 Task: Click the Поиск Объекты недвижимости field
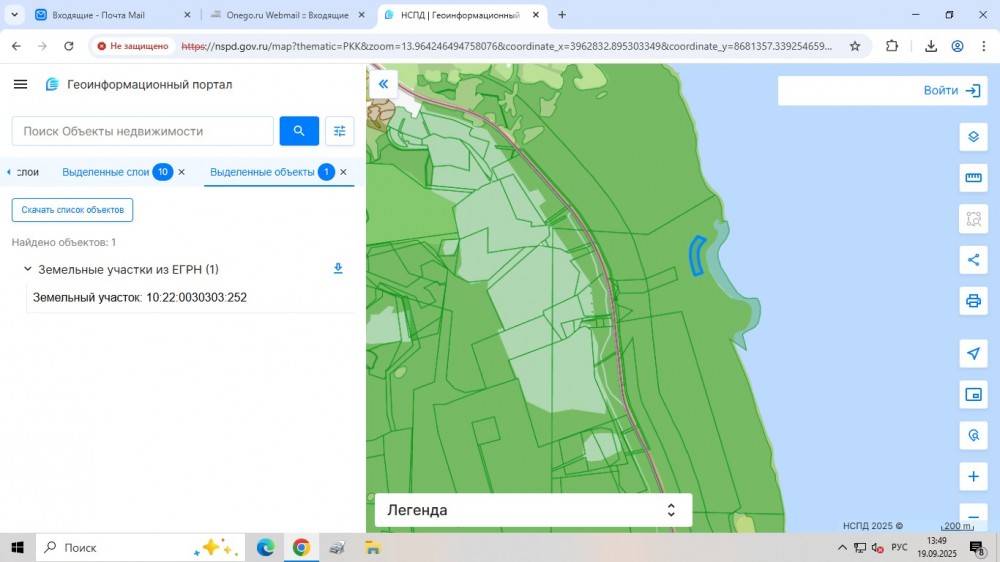click(142, 131)
